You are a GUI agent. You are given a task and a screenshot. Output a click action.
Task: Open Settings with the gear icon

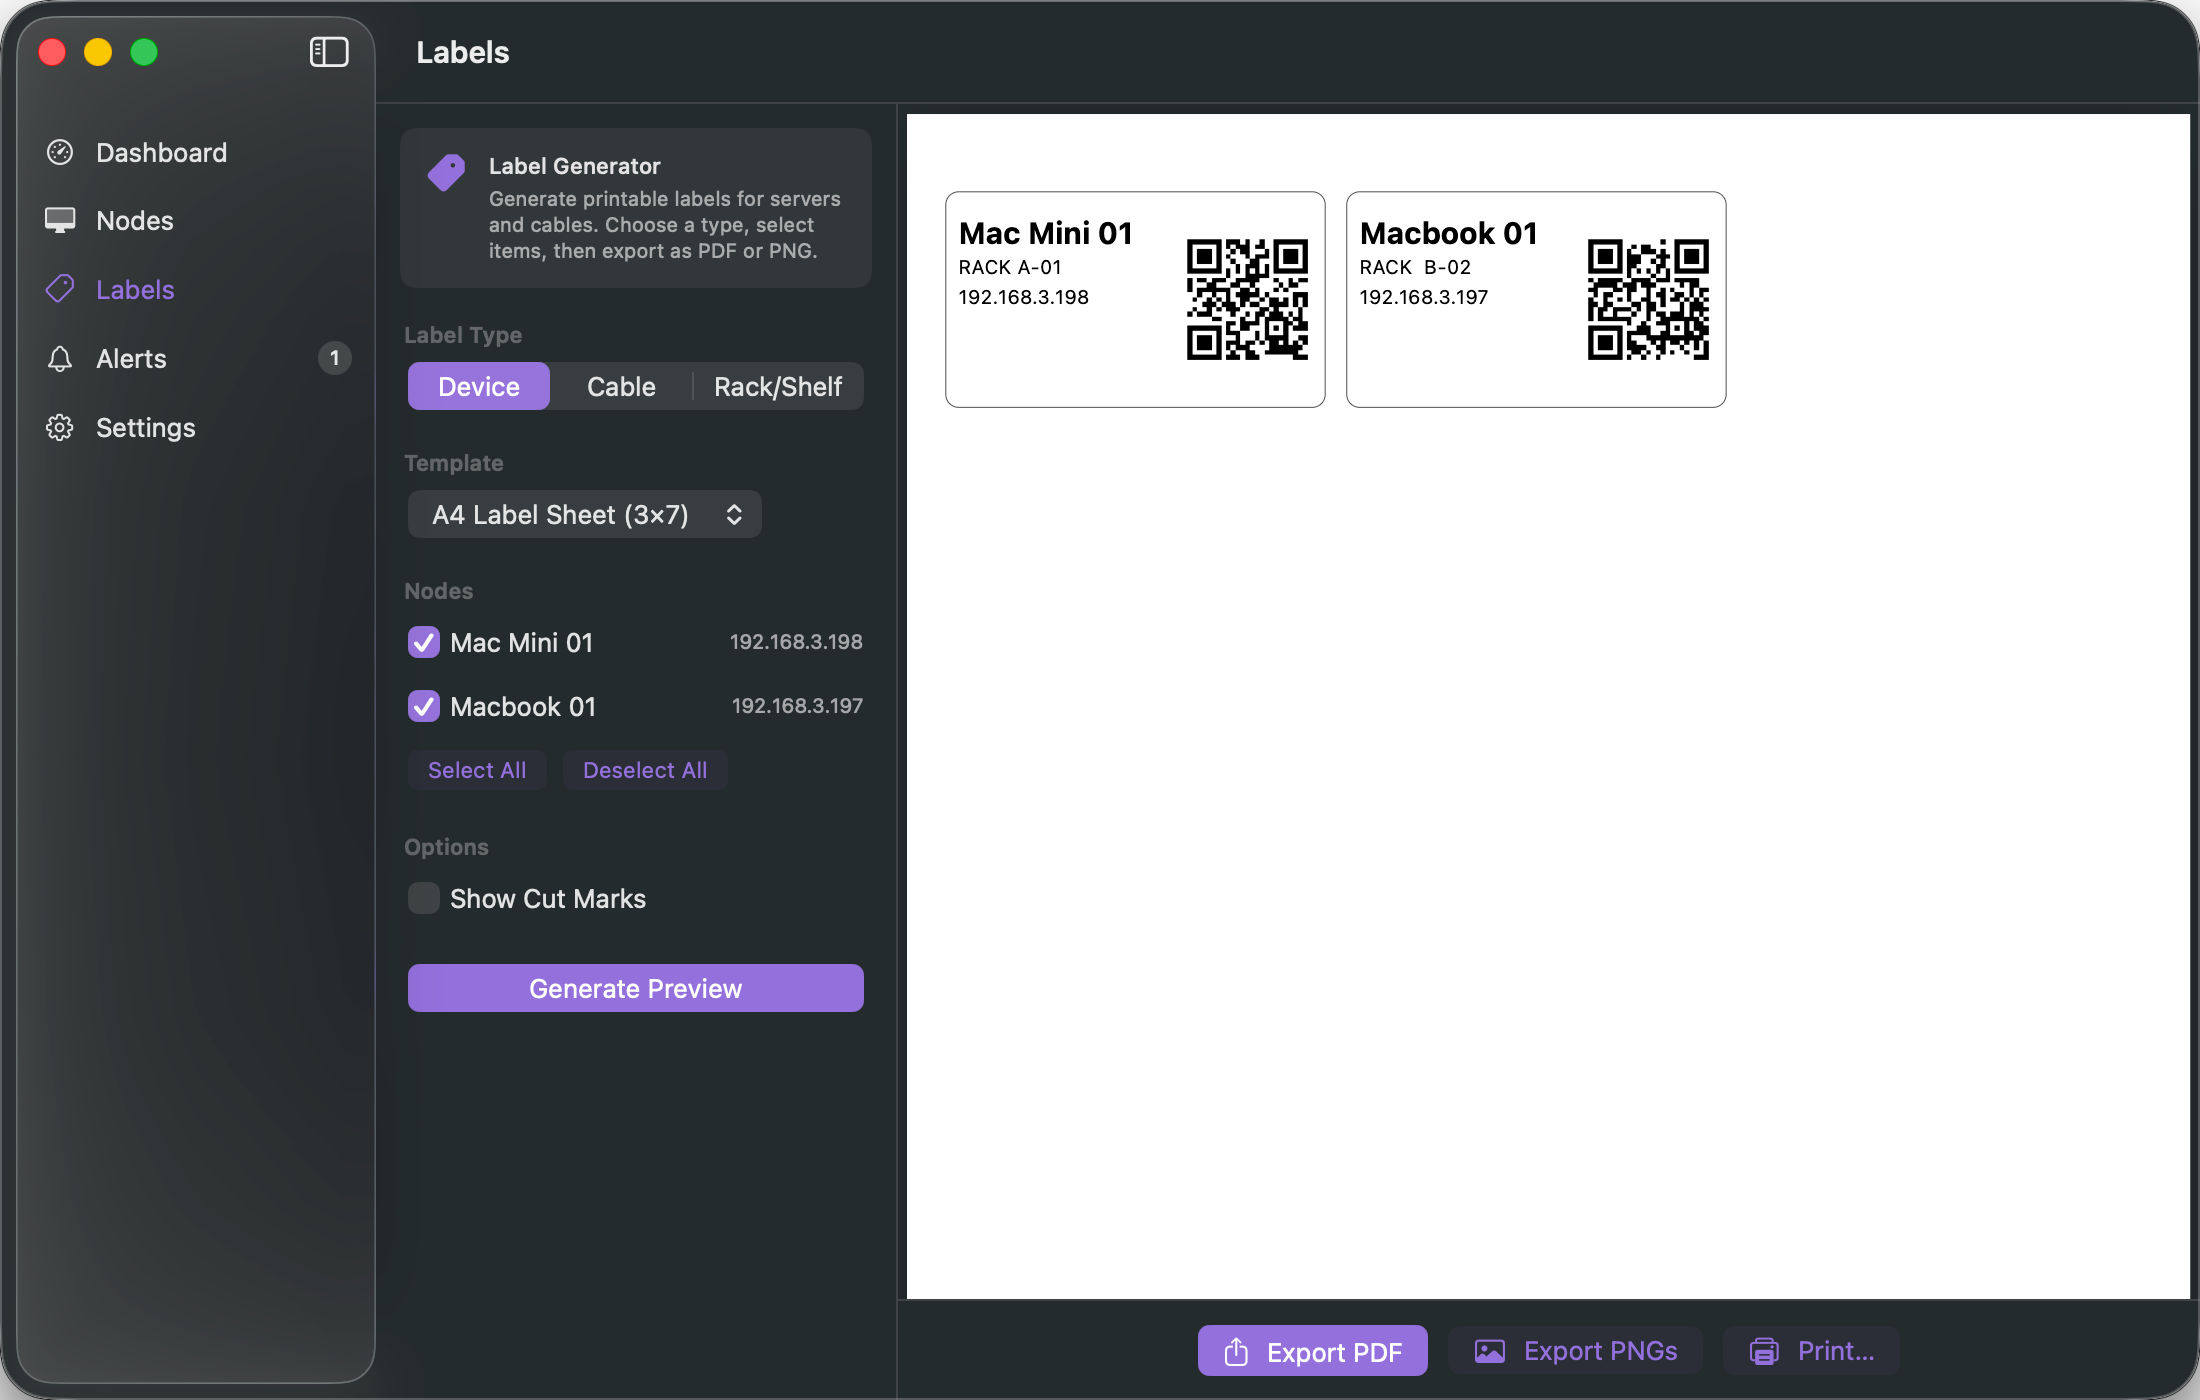(x=60, y=427)
